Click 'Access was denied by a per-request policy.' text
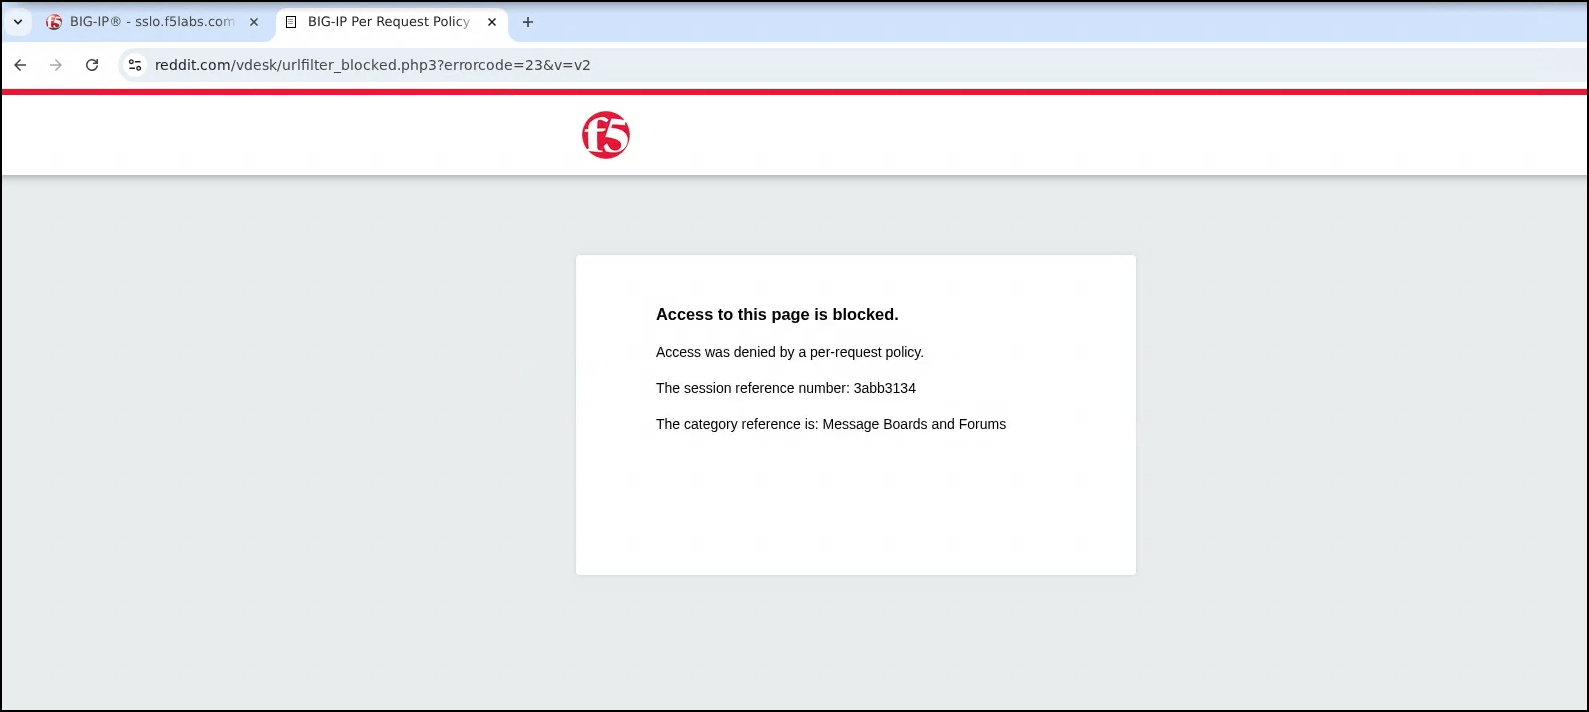This screenshot has width=1589, height=712. (x=790, y=352)
